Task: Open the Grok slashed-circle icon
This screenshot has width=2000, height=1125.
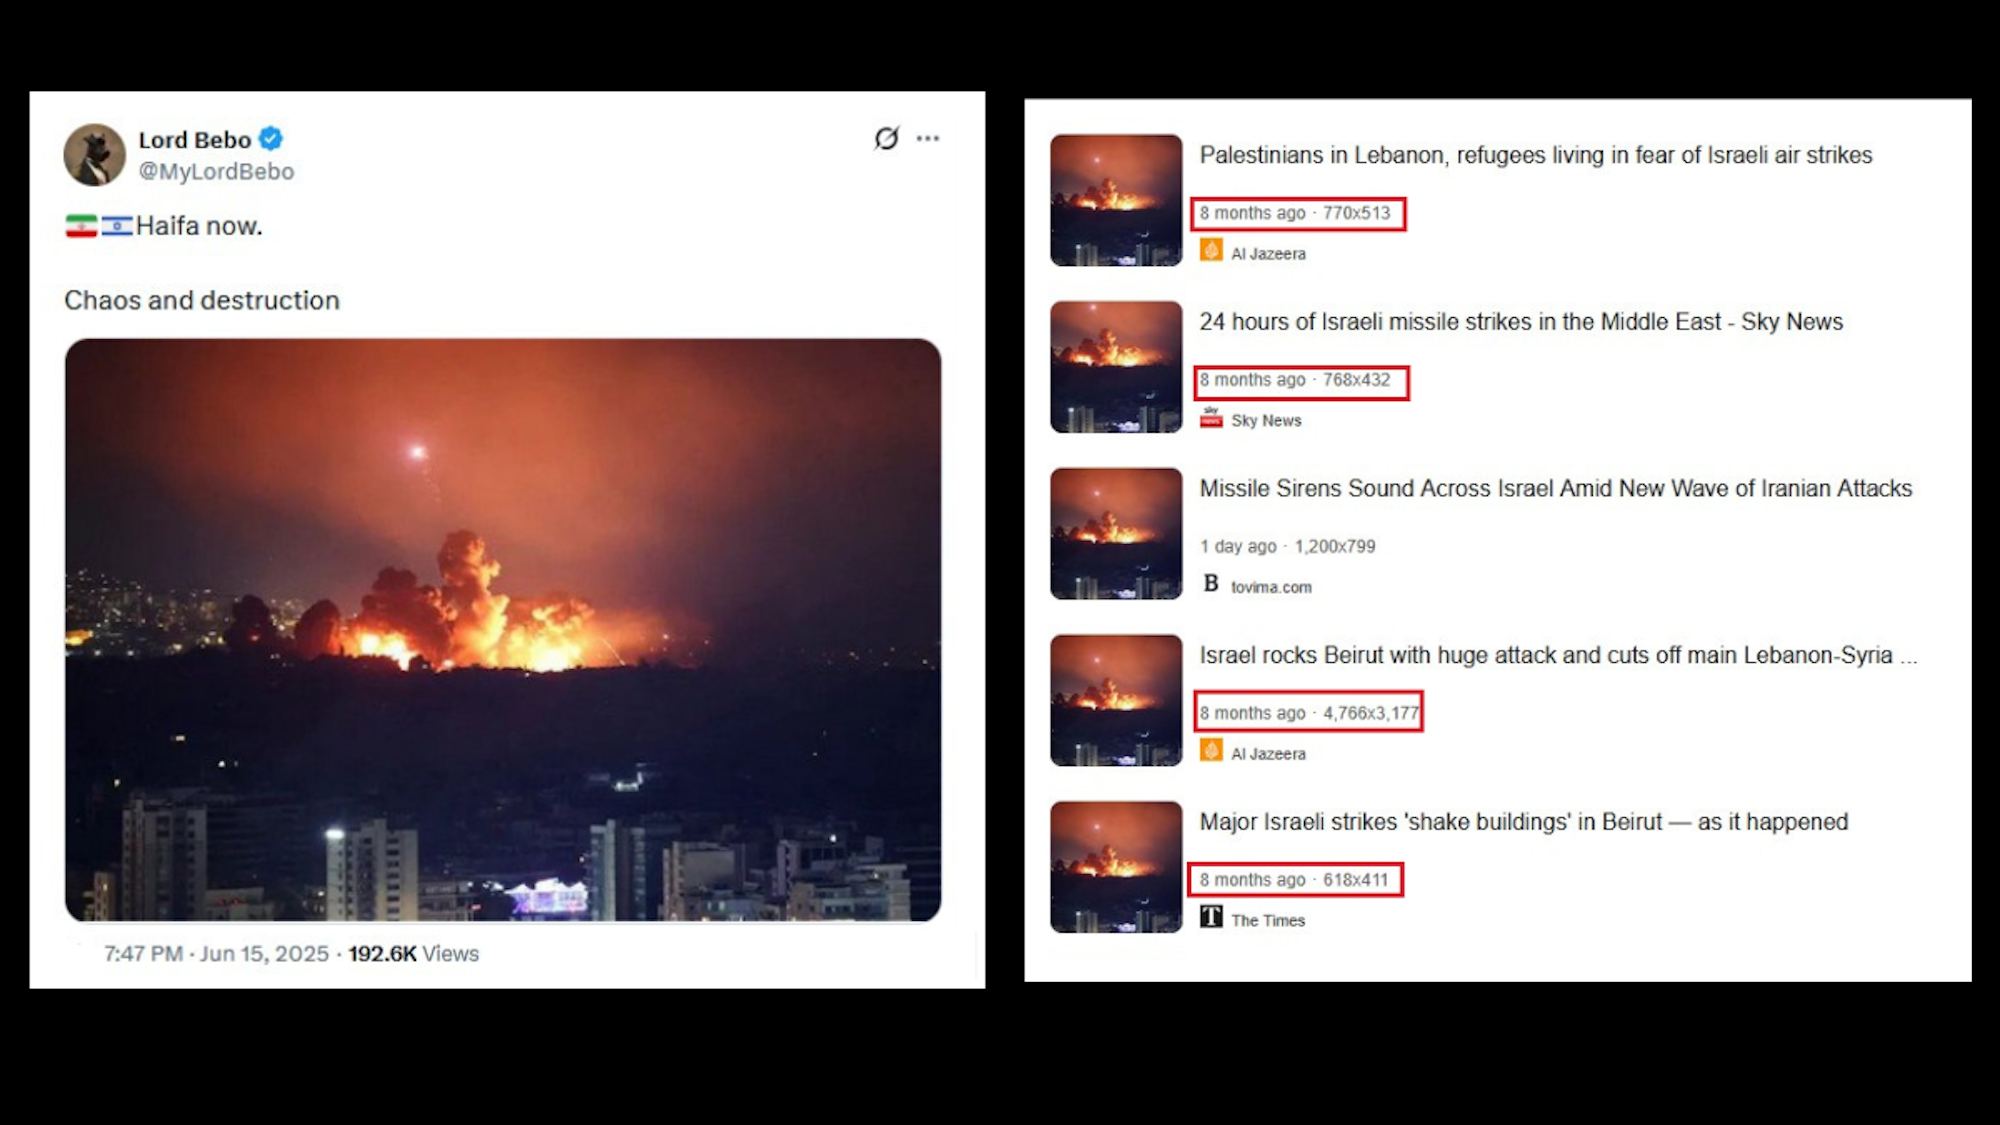Action: (886, 138)
